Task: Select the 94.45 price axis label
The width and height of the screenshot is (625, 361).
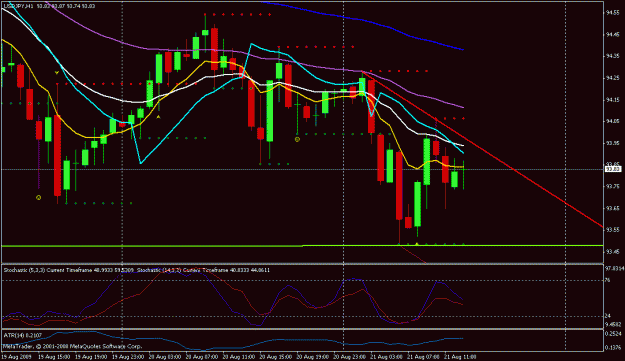Action: coord(612,35)
